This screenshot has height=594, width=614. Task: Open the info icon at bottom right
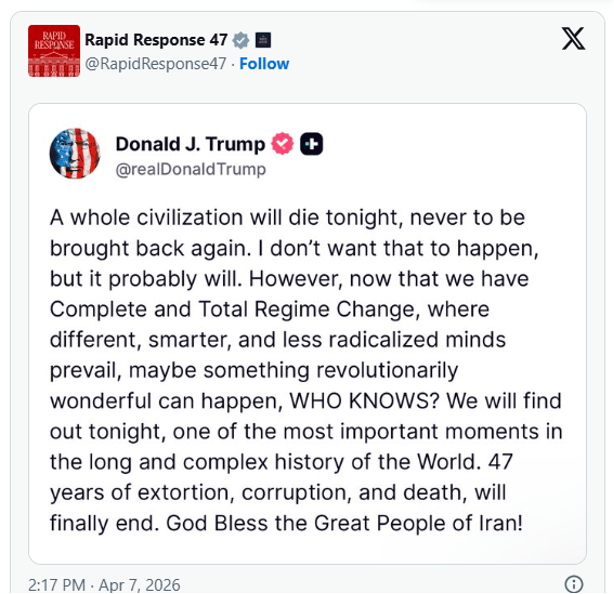(x=574, y=584)
